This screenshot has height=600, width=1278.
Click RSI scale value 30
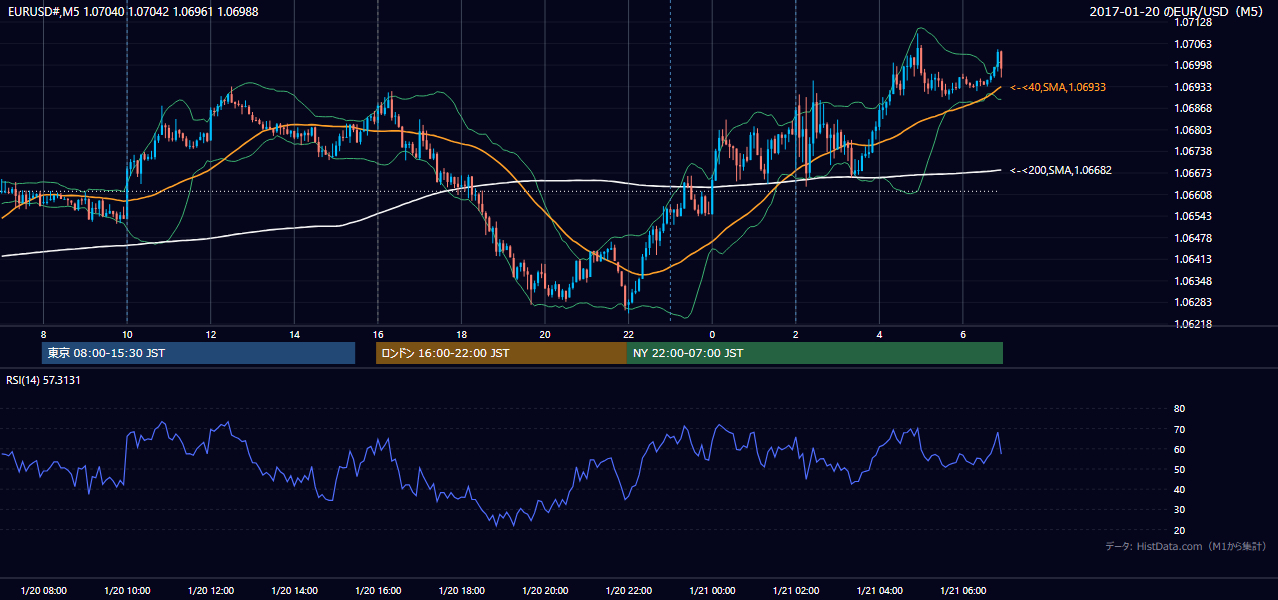pyautogui.click(x=1180, y=509)
